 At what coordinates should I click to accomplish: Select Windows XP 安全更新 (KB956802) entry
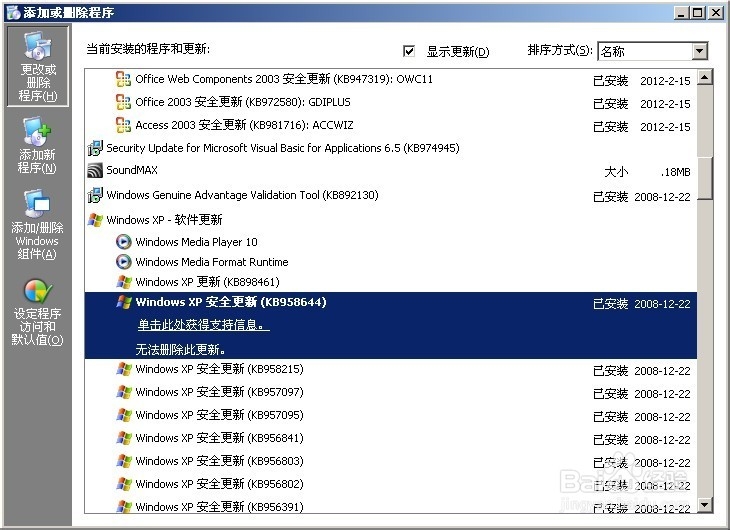[x=219, y=484]
